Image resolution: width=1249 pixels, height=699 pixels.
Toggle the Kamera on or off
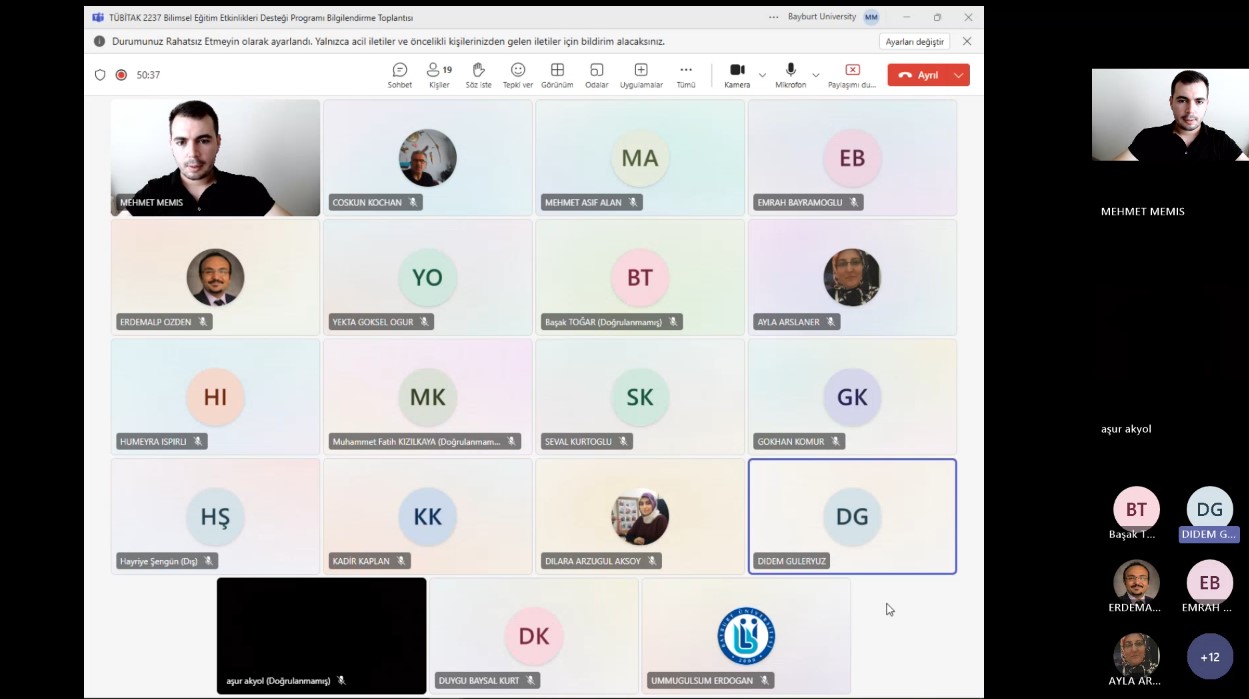pyautogui.click(x=737, y=75)
